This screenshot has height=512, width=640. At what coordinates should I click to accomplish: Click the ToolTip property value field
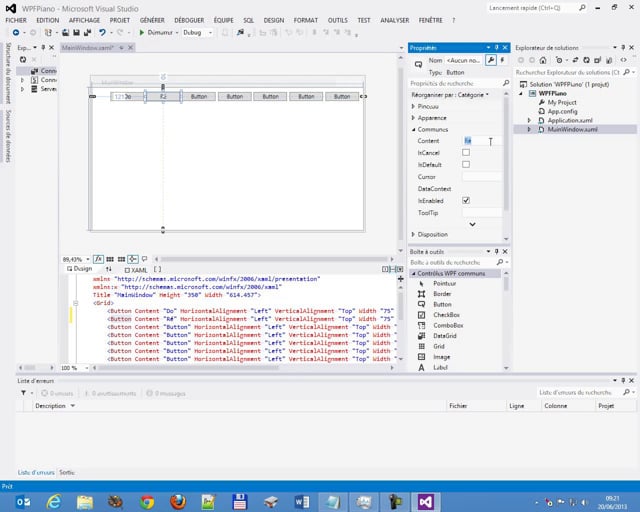pyautogui.click(x=482, y=212)
